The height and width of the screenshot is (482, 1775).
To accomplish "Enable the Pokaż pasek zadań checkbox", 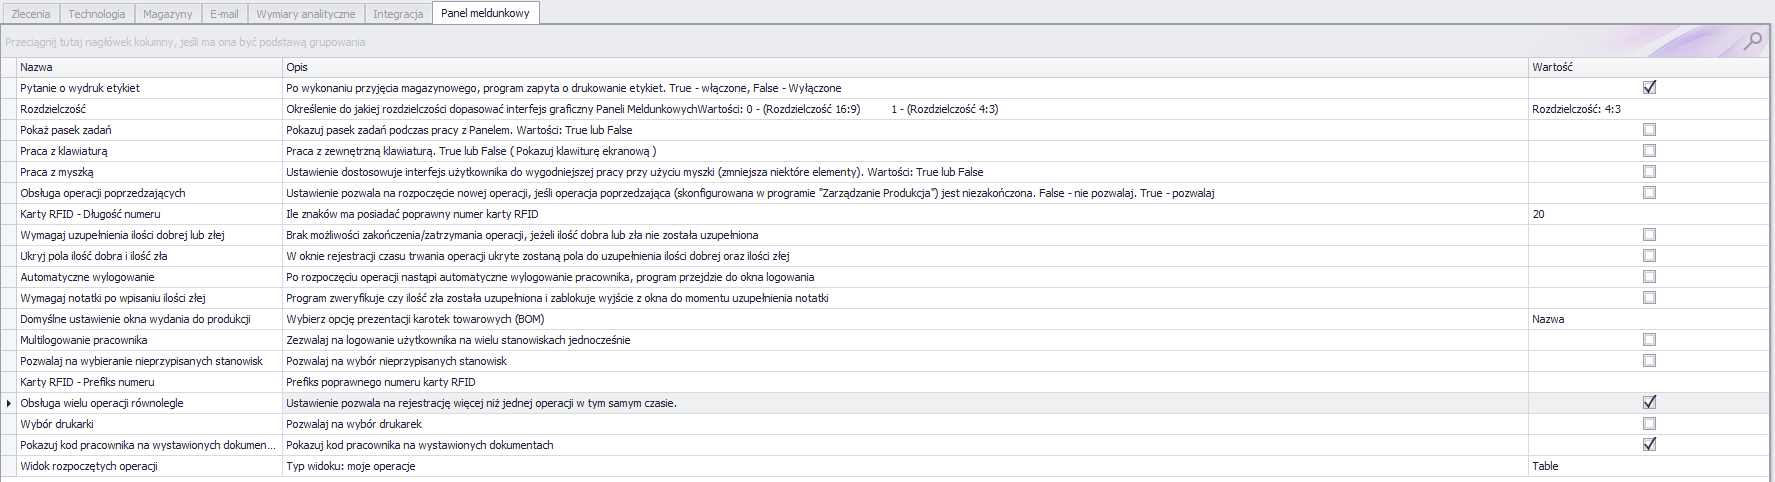I will click(x=1649, y=130).
